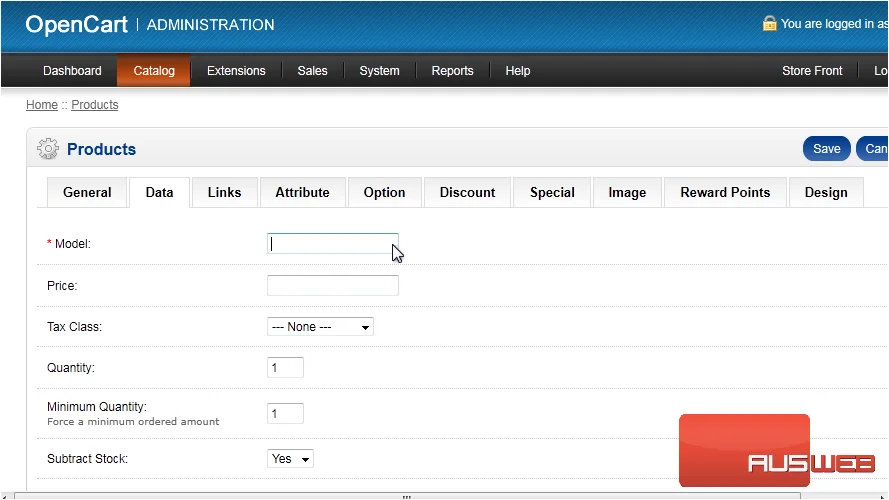Viewport: 889px width, 500px height.
Task: Go to the Reward Points tab
Action: 725,192
